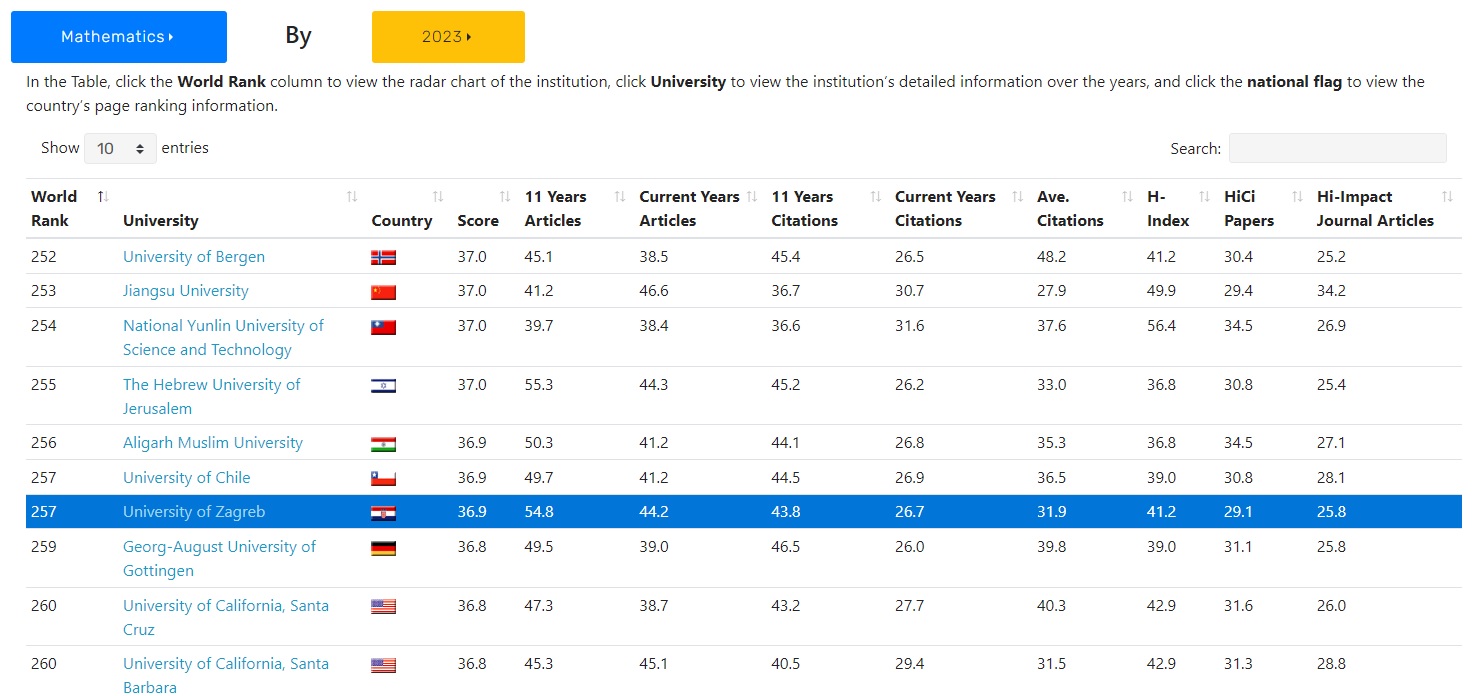Screen dimensions: 1476x696
Task: Sort by 11 Years Citations header
Action: coord(804,209)
